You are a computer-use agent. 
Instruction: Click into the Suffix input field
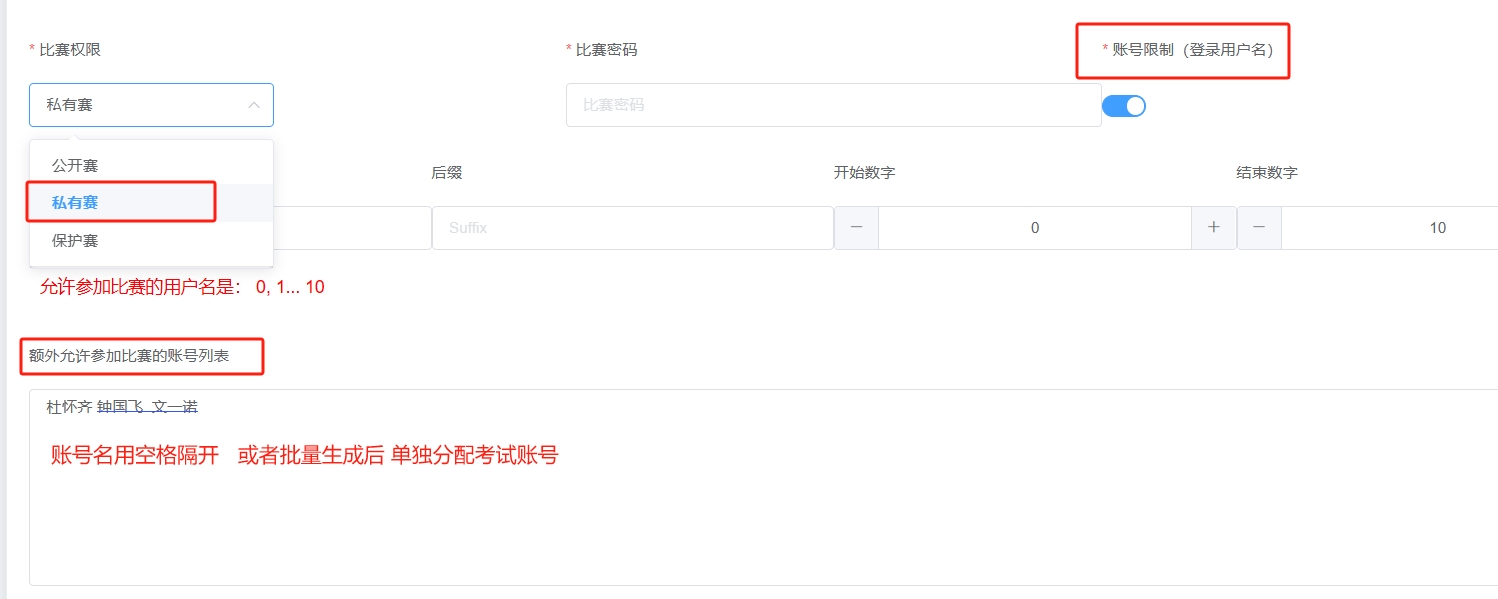tap(633, 228)
